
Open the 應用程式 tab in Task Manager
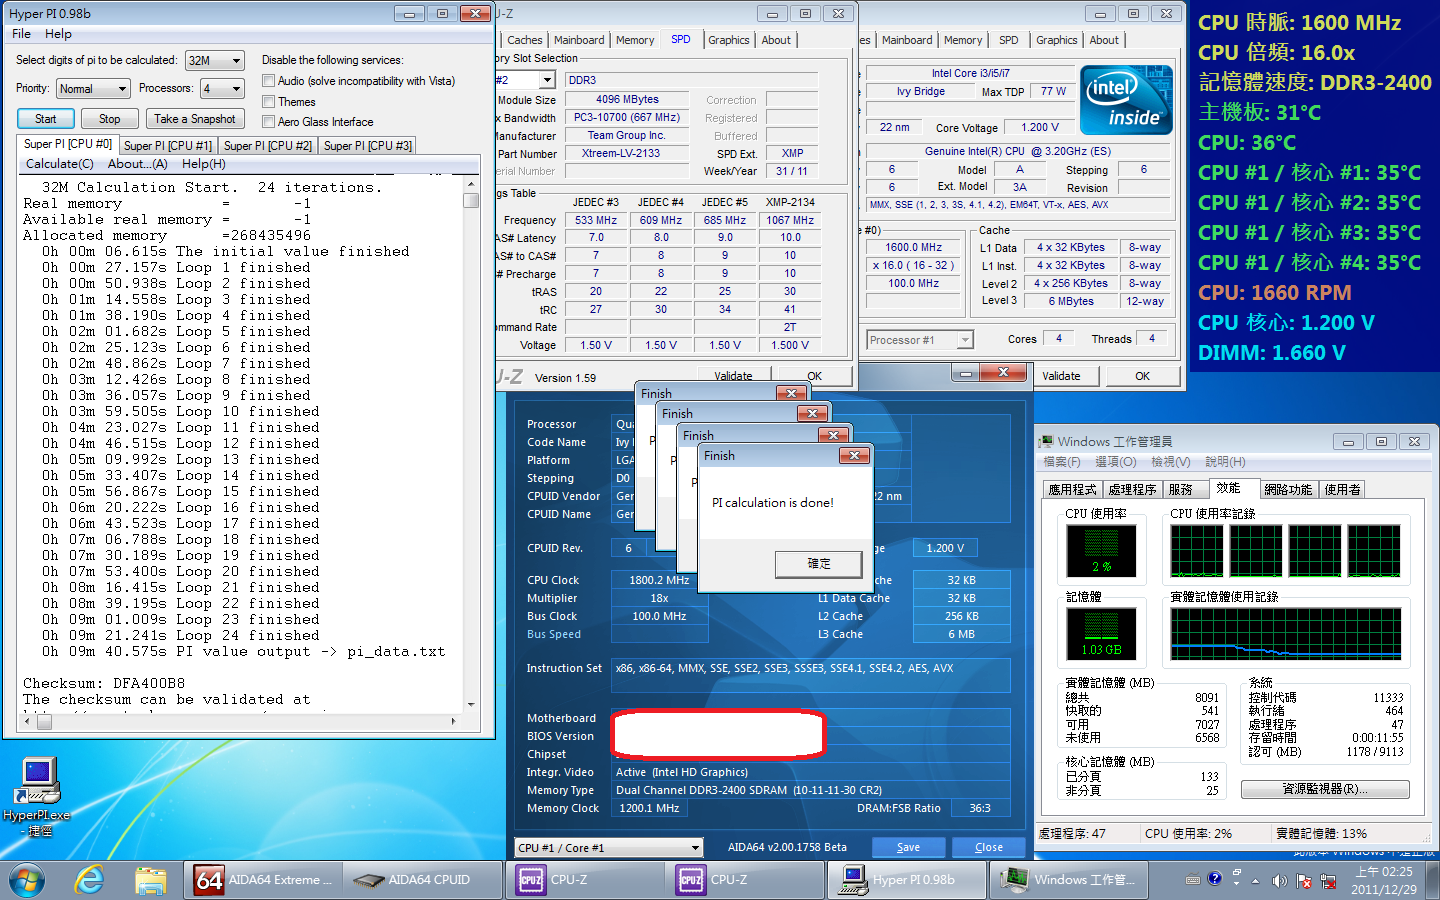tap(1072, 490)
